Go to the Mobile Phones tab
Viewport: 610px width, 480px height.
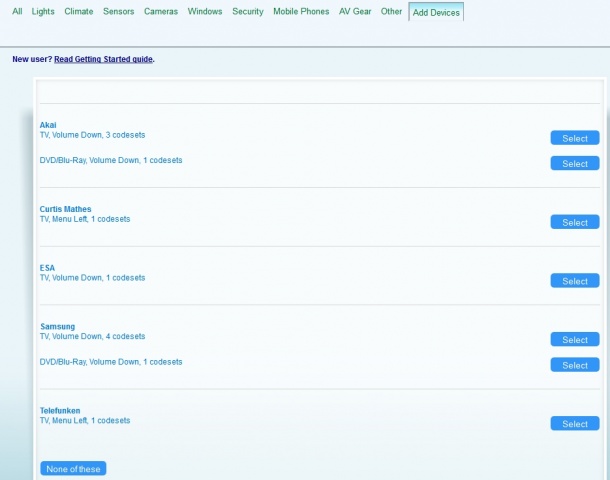point(301,12)
